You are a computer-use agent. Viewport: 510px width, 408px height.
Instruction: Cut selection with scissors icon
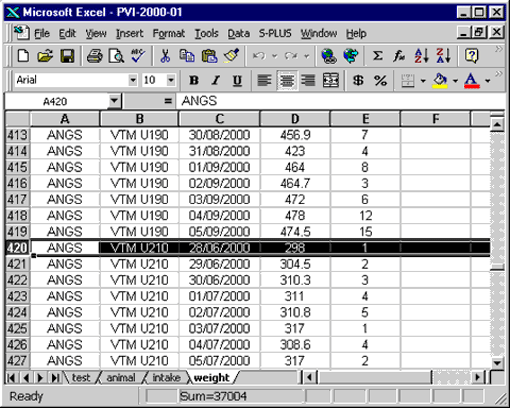[165, 56]
